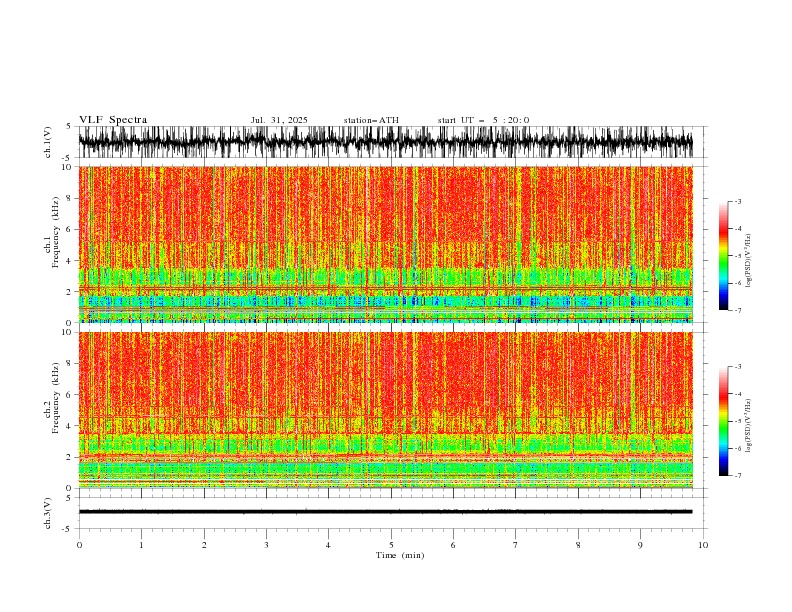This screenshot has height=612, width=792.
Task: Click the 'VLF Spectra' title text
Action: pos(113,120)
